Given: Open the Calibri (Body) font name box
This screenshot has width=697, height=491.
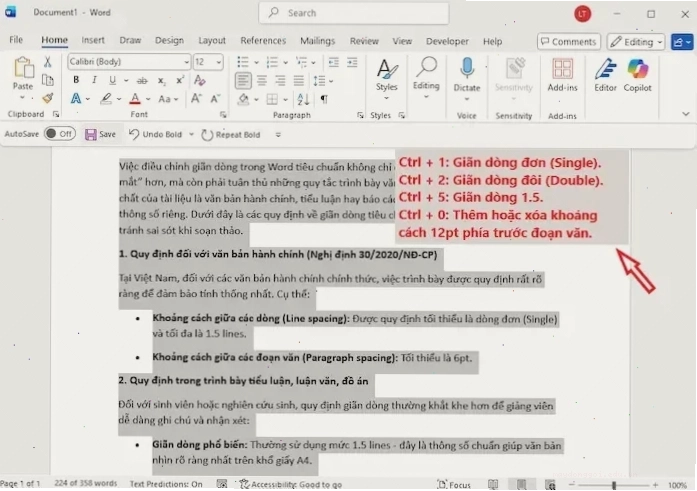Looking at the screenshot, I should click(129, 62).
